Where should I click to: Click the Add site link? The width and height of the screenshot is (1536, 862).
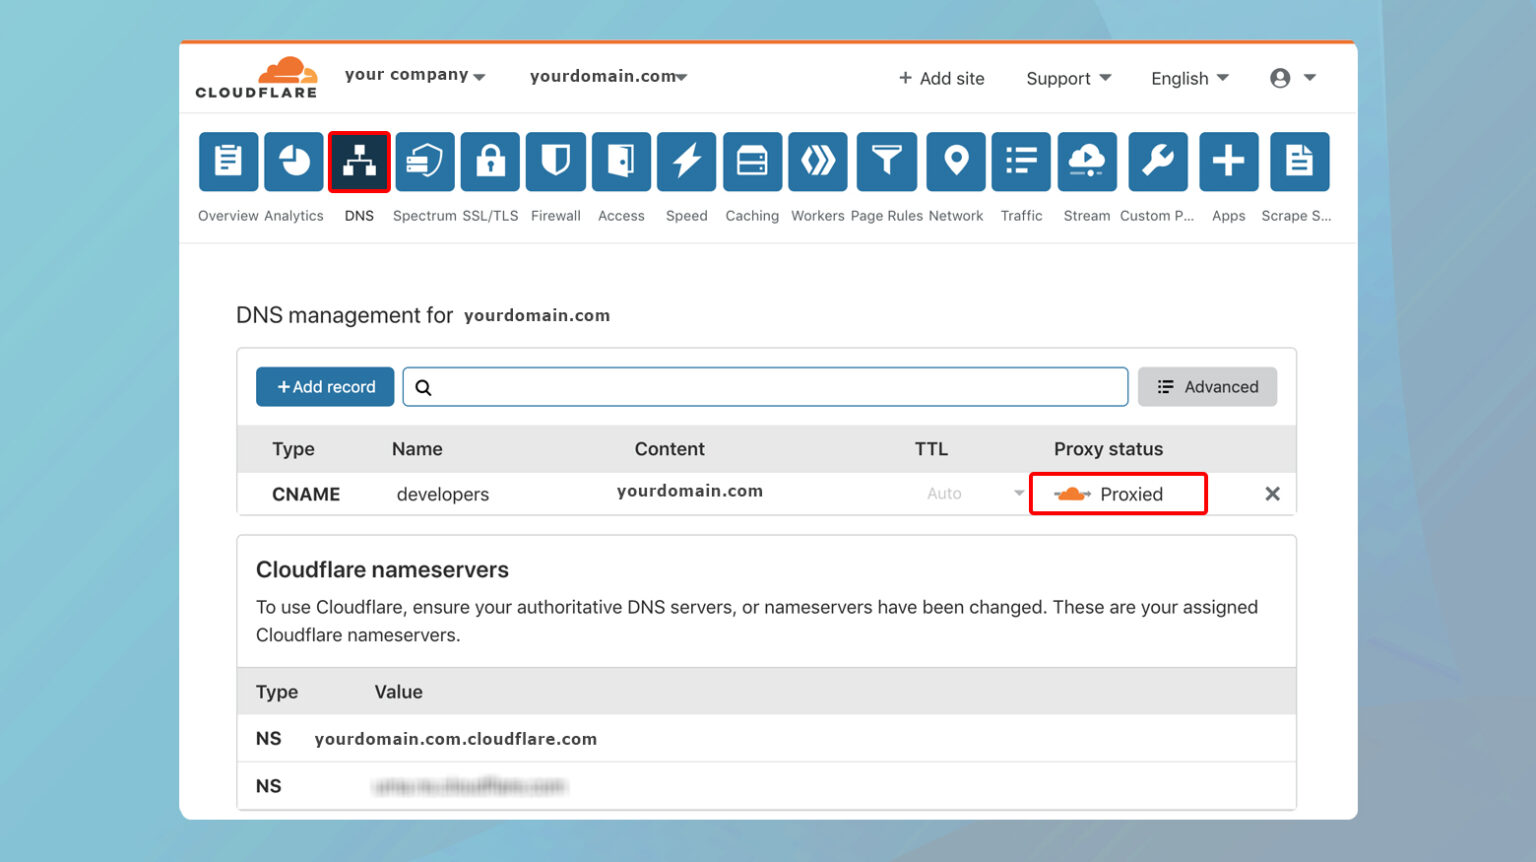pyautogui.click(x=940, y=78)
